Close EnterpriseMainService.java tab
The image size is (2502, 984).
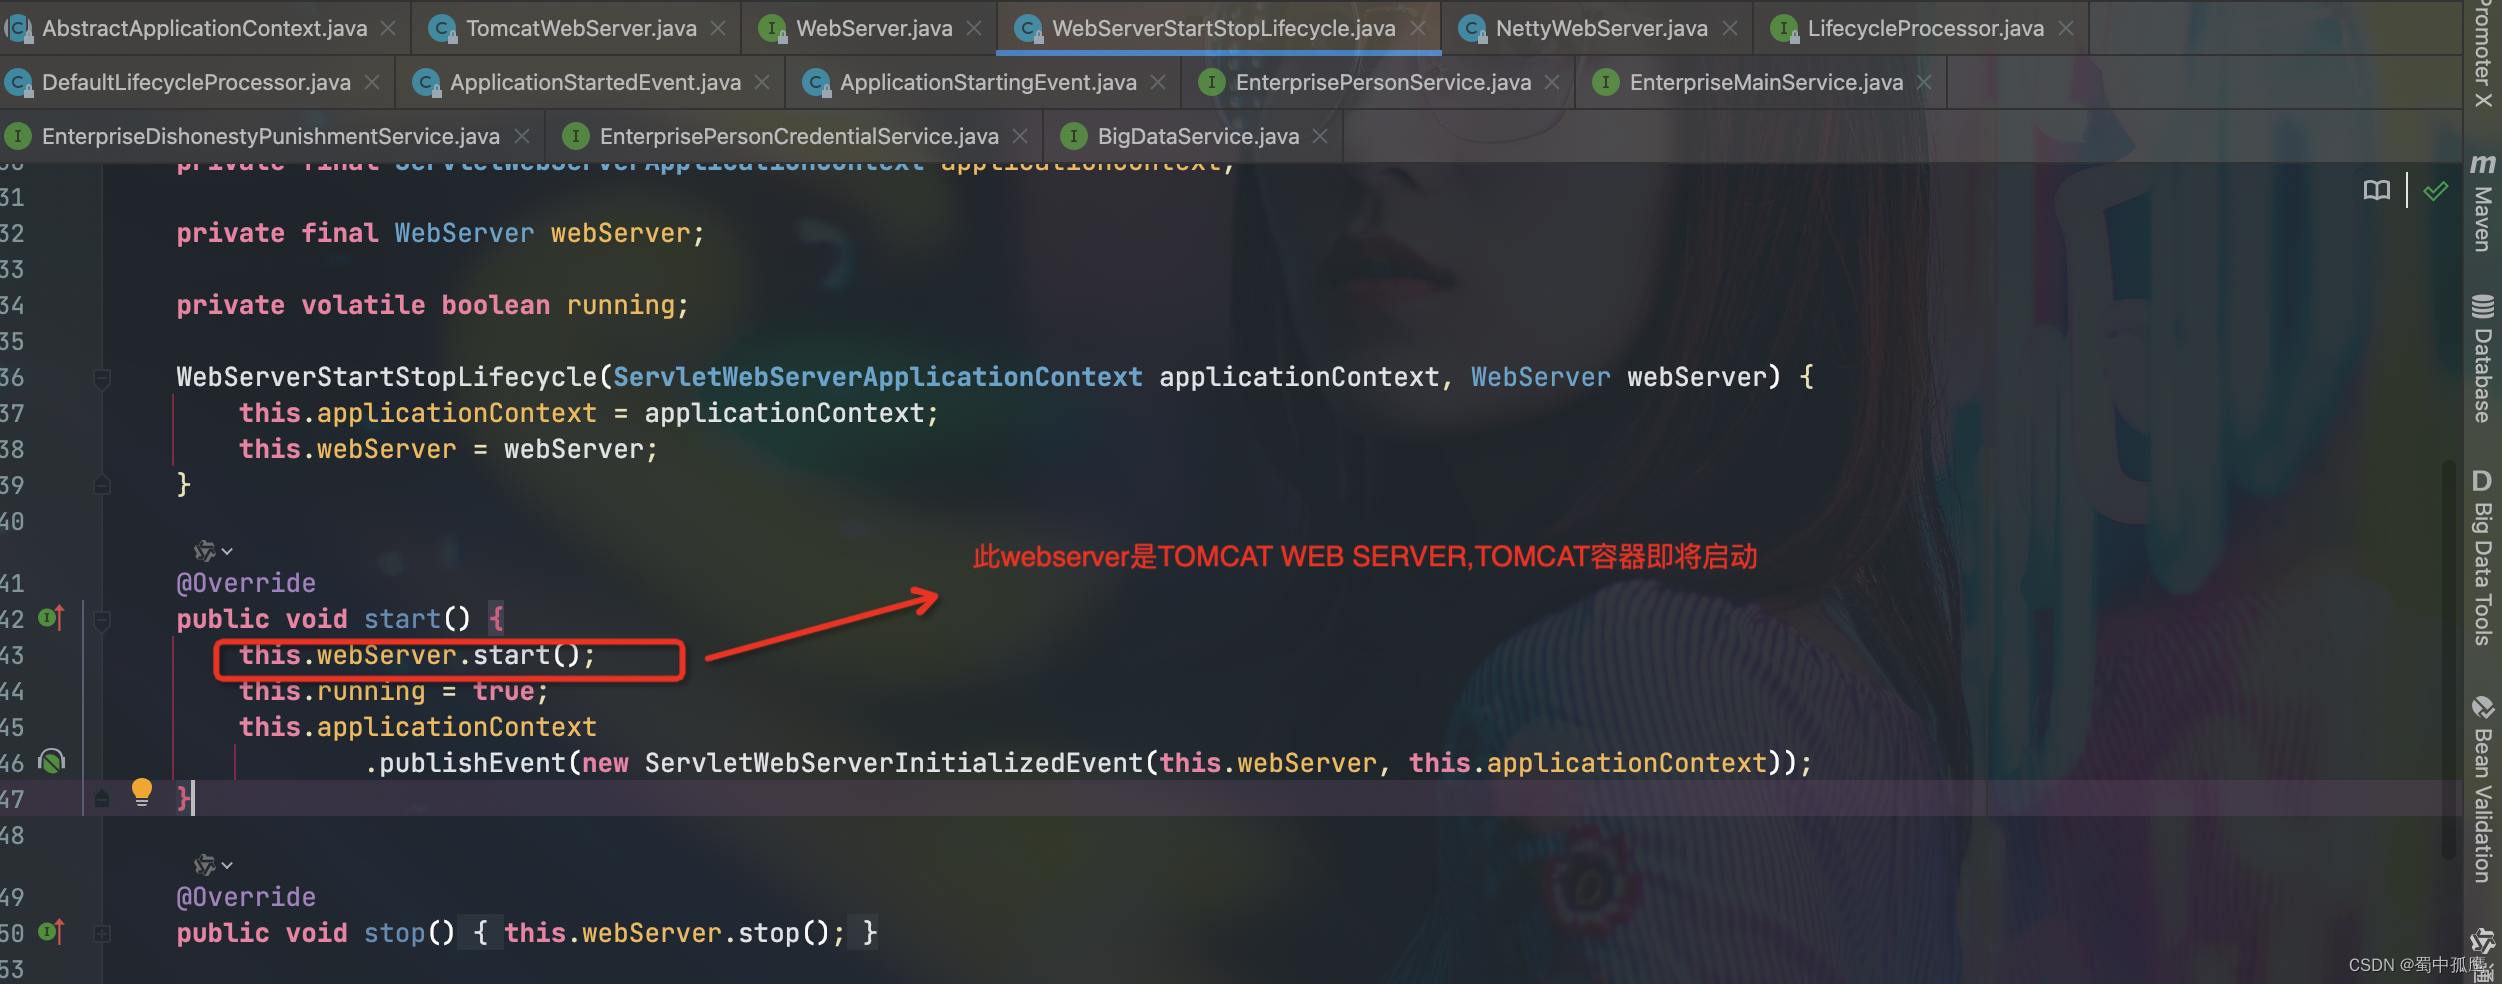1924,82
